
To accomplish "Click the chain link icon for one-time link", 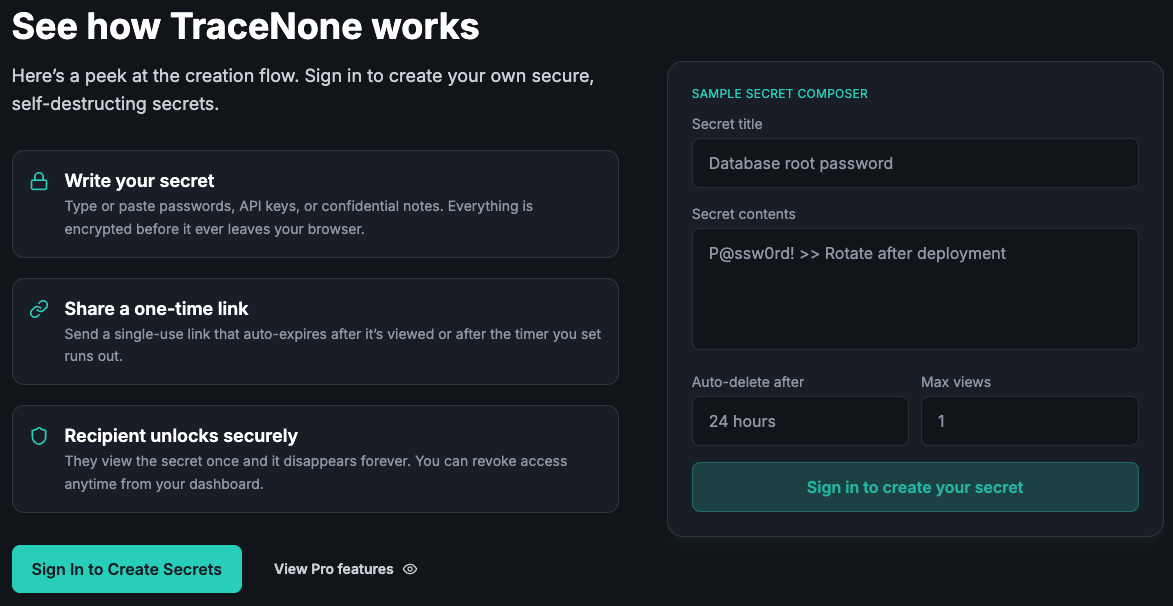I will click(x=39, y=309).
